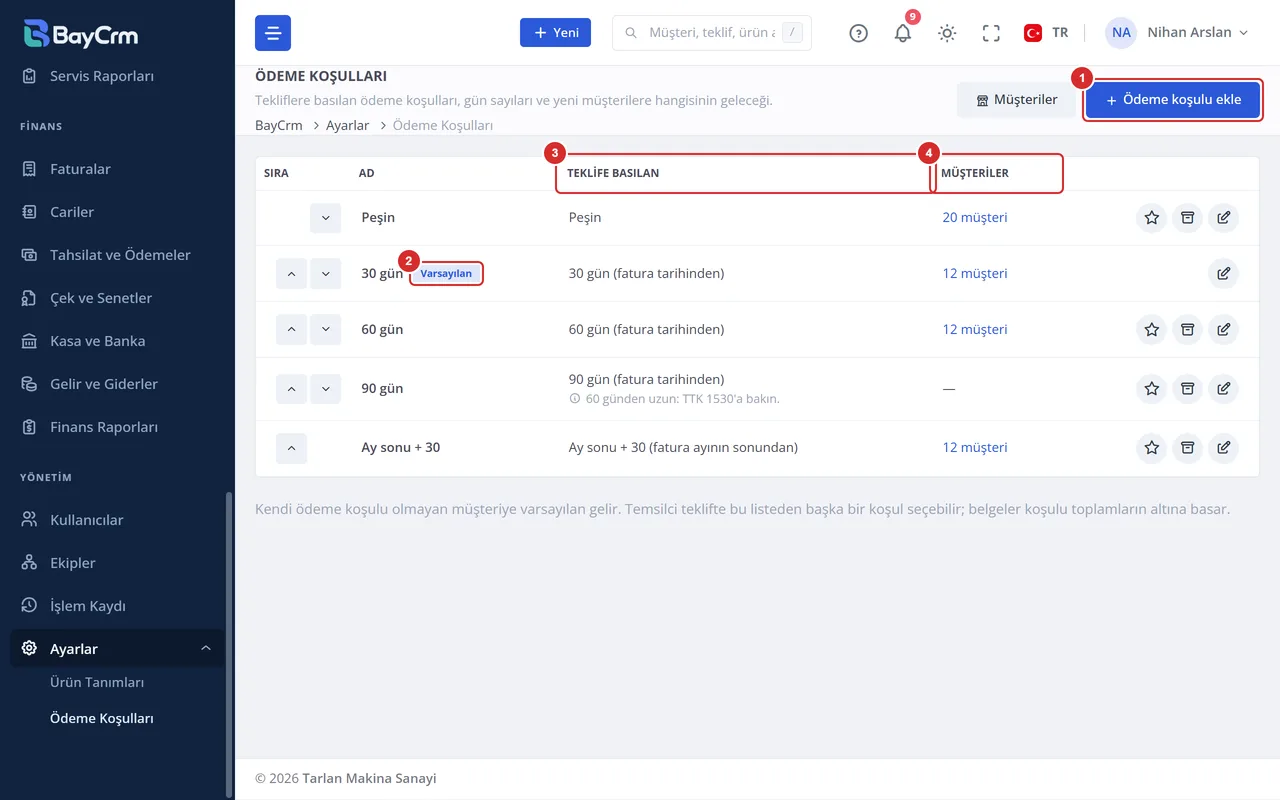1280x800 pixels.
Task: Edit the 60 gün payment term
Action: [1223, 329]
